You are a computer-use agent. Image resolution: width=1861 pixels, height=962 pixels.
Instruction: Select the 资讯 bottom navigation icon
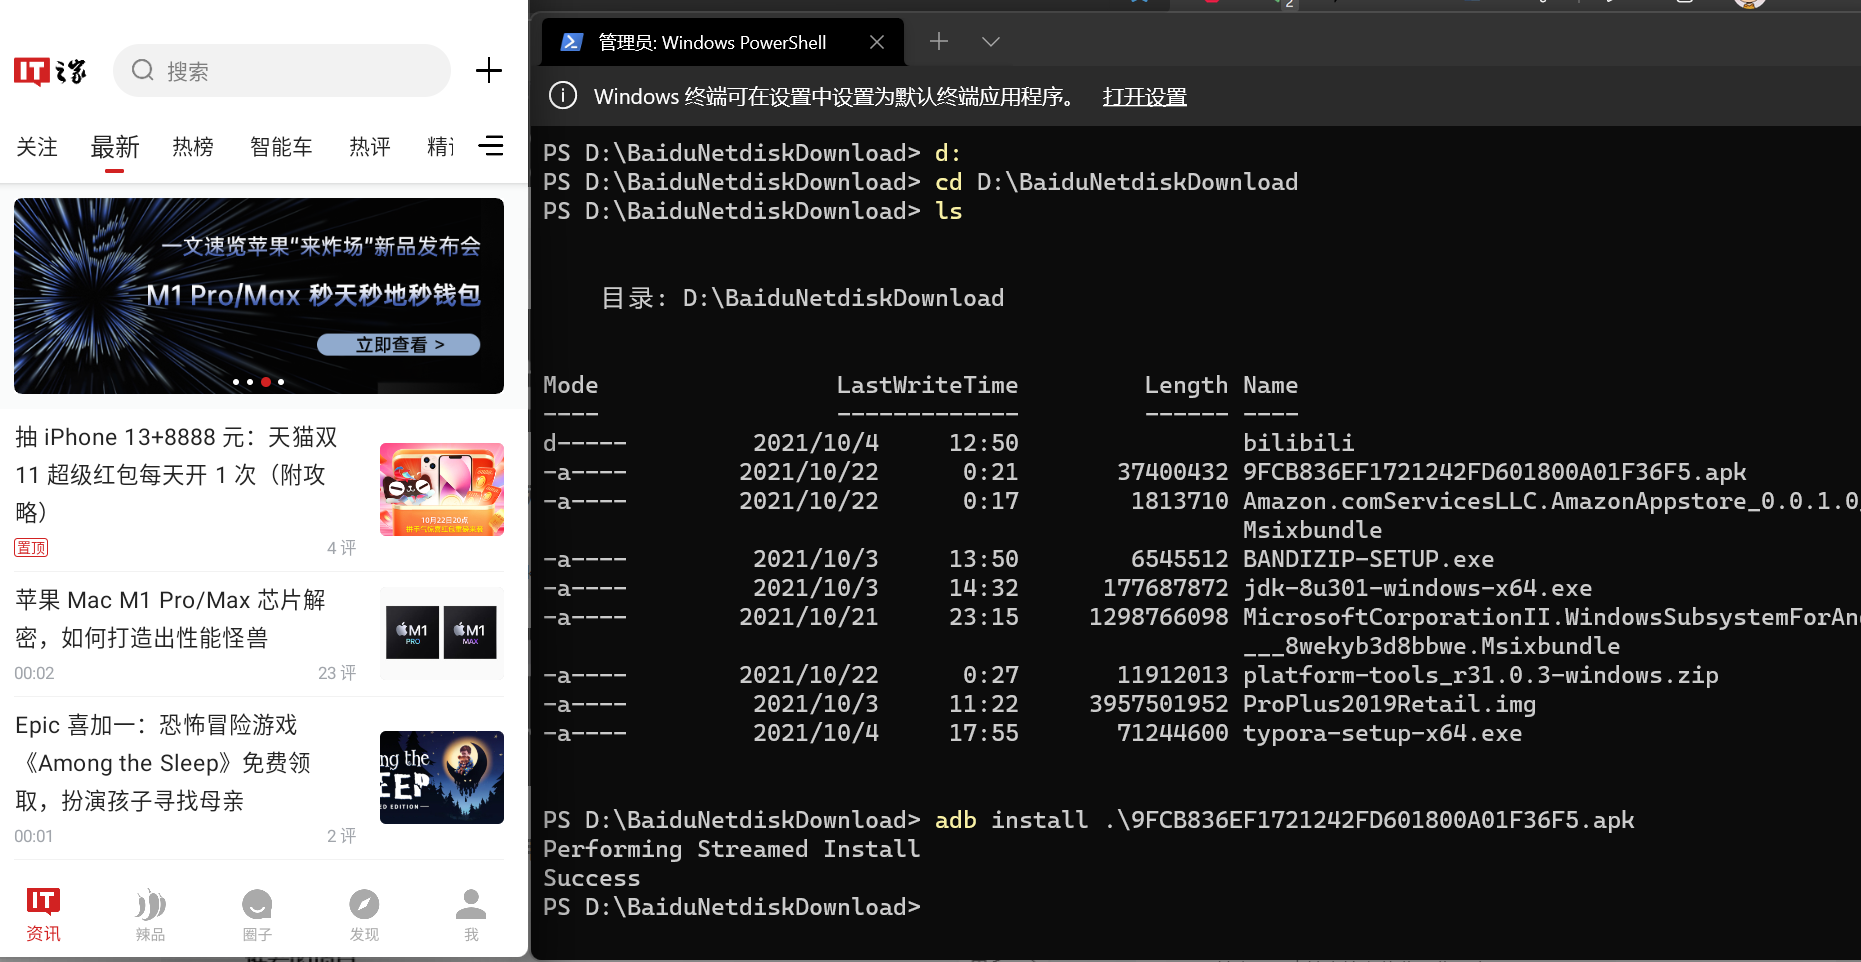tap(43, 914)
